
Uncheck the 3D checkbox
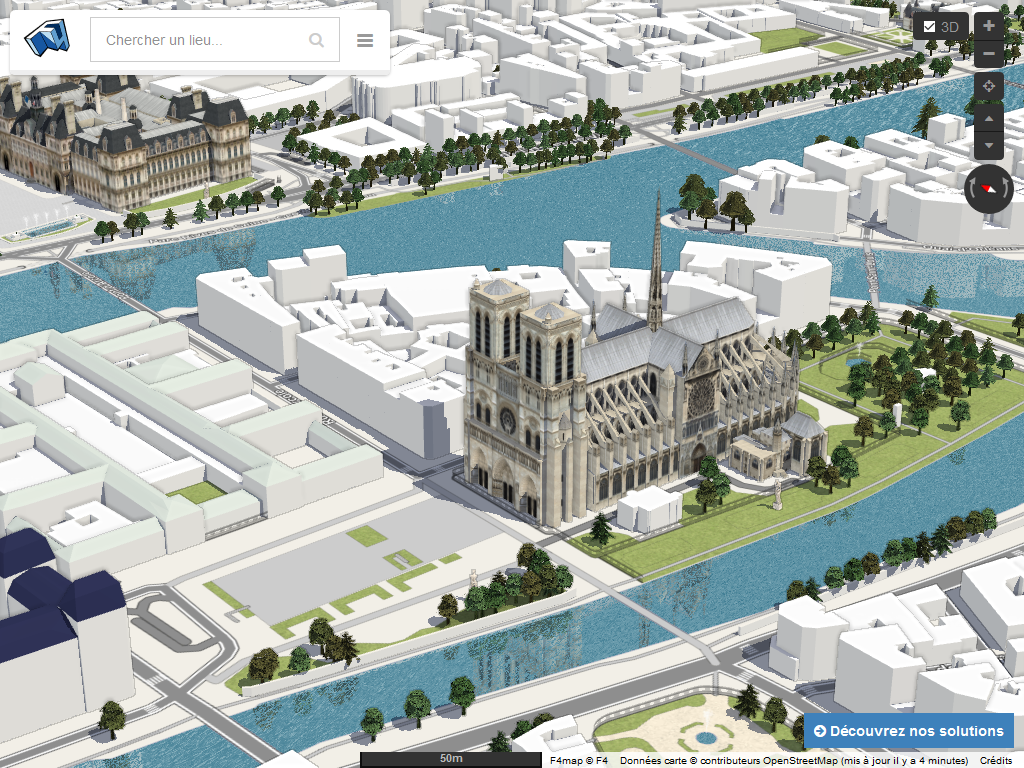[x=929, y=27]
